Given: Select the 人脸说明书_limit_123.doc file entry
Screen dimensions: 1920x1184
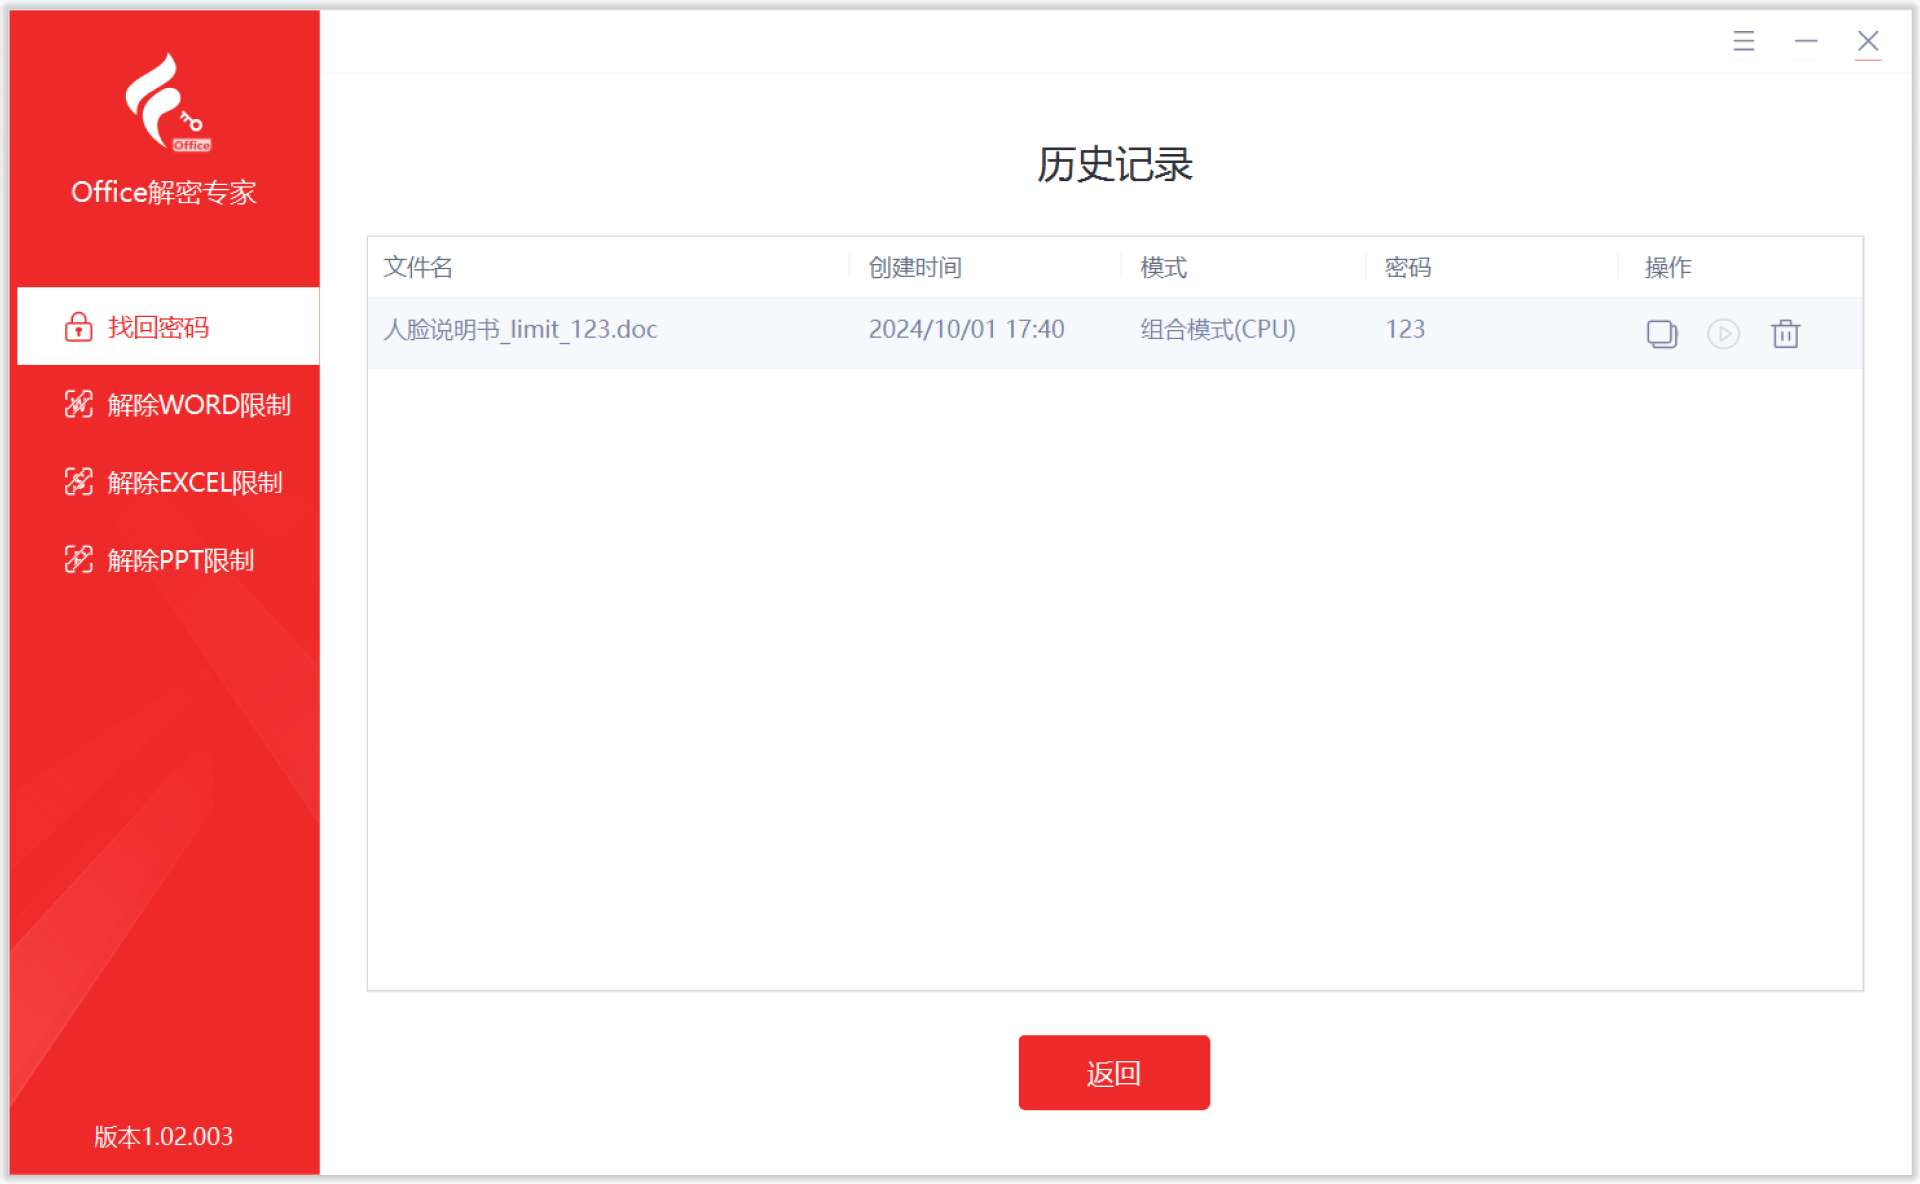Looking at the screenshot, I should tap(520, 329).
